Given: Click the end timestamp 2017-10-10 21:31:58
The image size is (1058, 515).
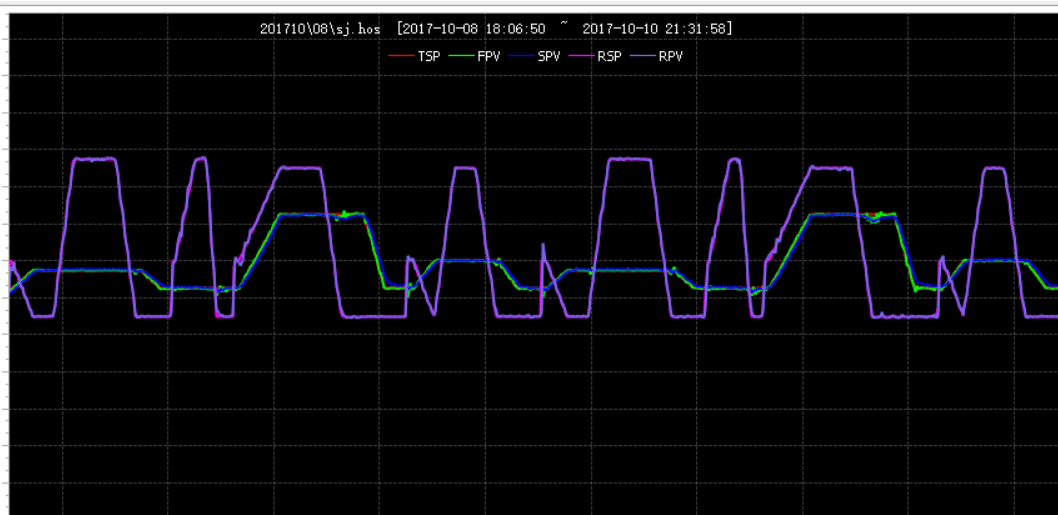Looking at the screenshot, I should click(654, 29).
